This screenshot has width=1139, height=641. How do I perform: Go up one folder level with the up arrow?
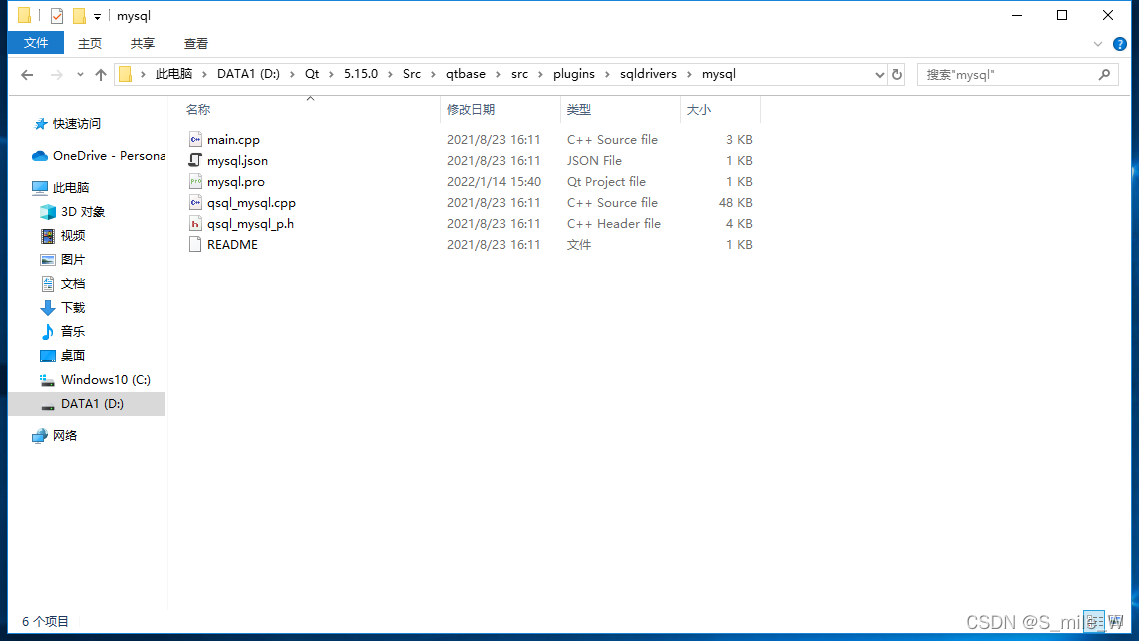100,74
